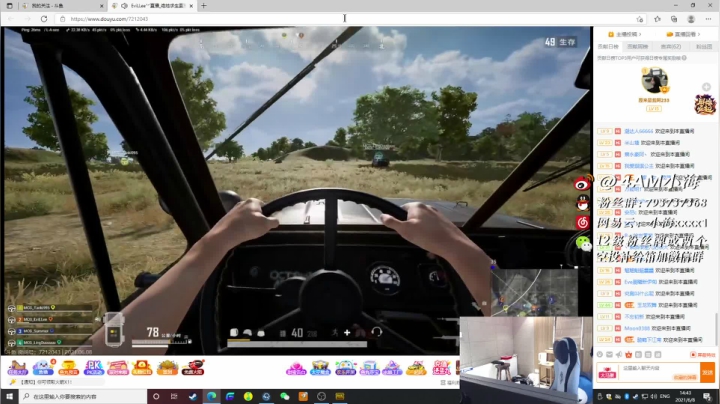Open the 粉丝团 tab
The height and width of the screenshot is (404, 720).
pos(703,46)
